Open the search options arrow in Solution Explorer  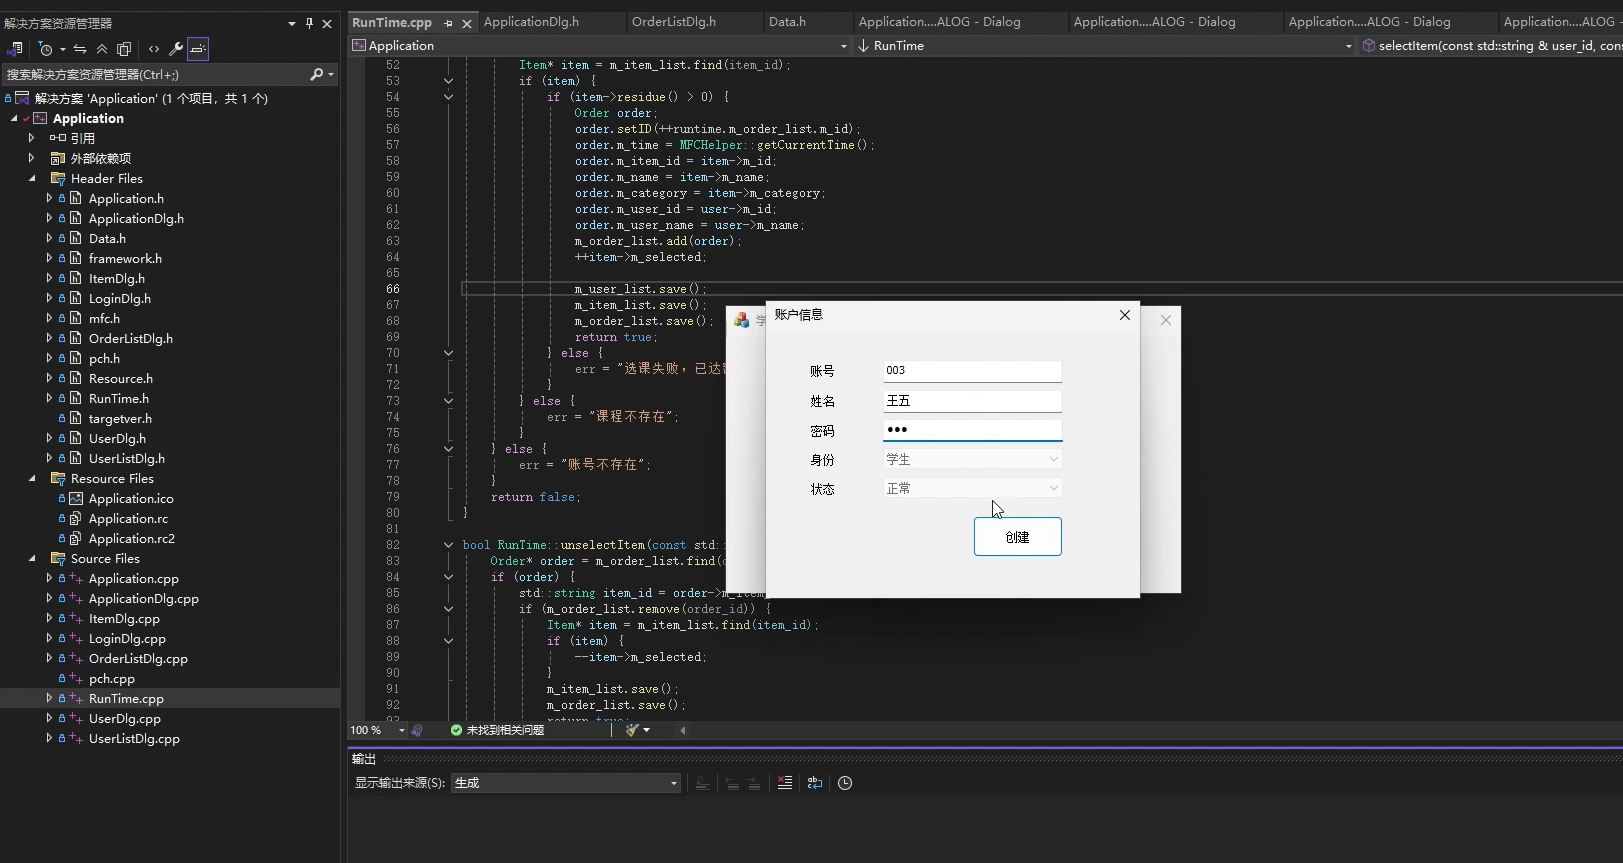331,74
